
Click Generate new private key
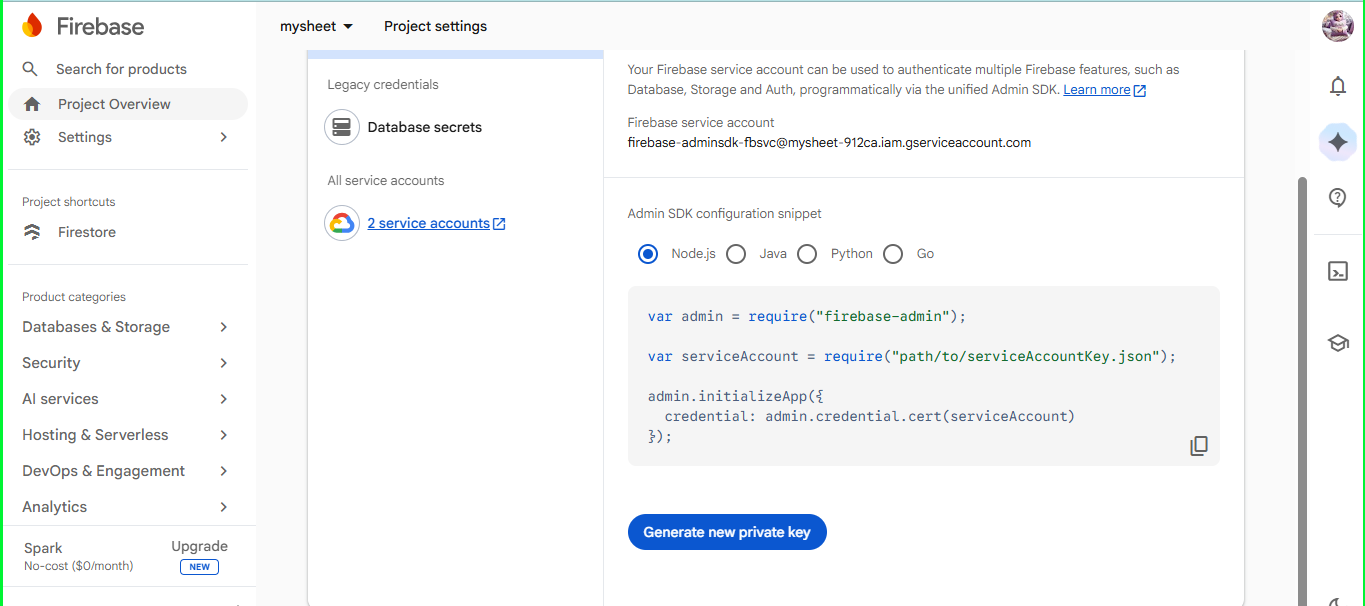pyautogui.click(x=727, y=532)
